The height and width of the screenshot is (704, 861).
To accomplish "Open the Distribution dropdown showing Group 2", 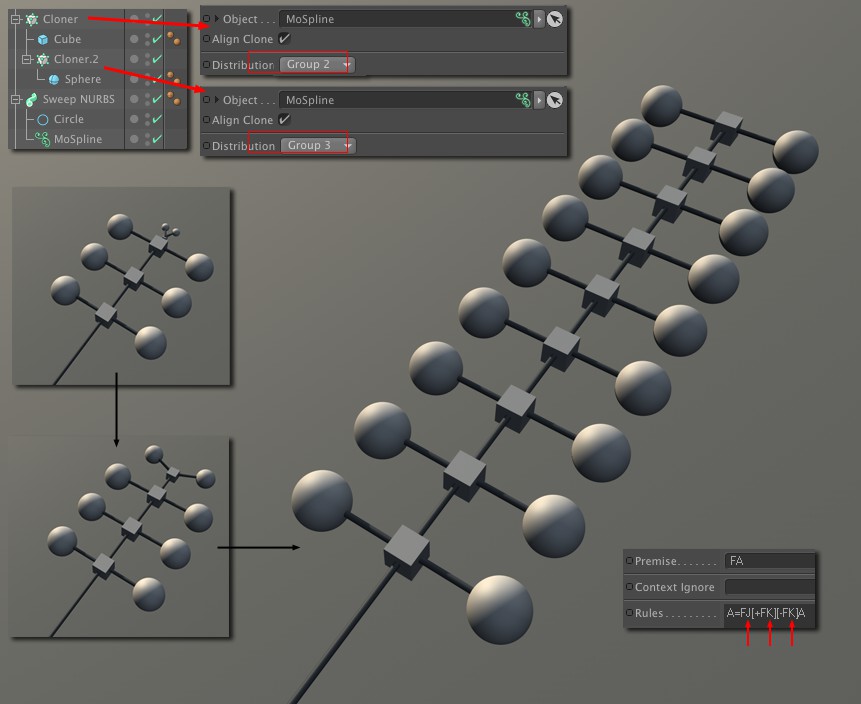I will 316,64.
